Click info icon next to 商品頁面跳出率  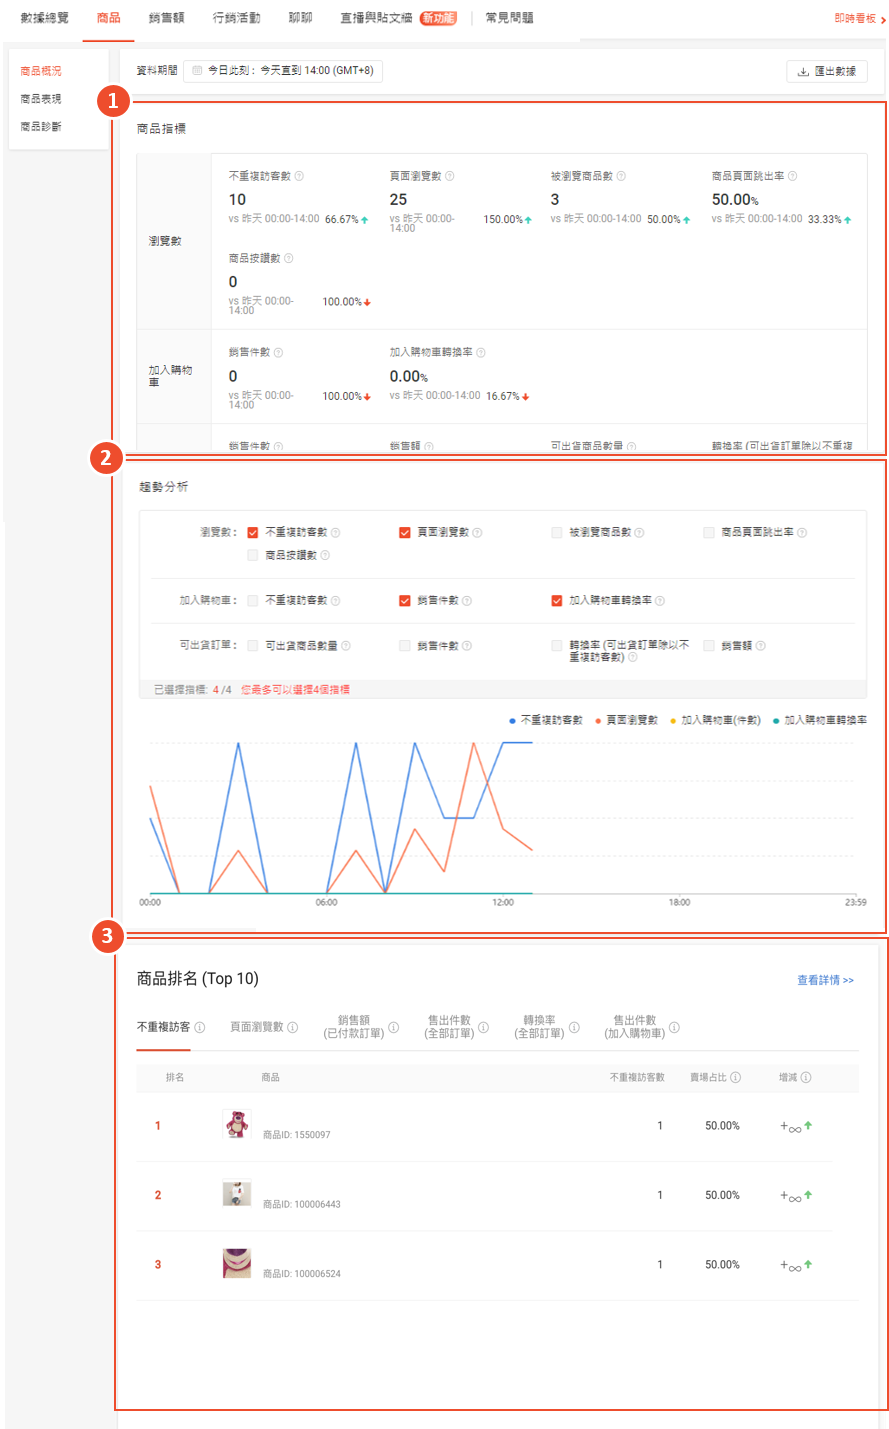(792, 176)
